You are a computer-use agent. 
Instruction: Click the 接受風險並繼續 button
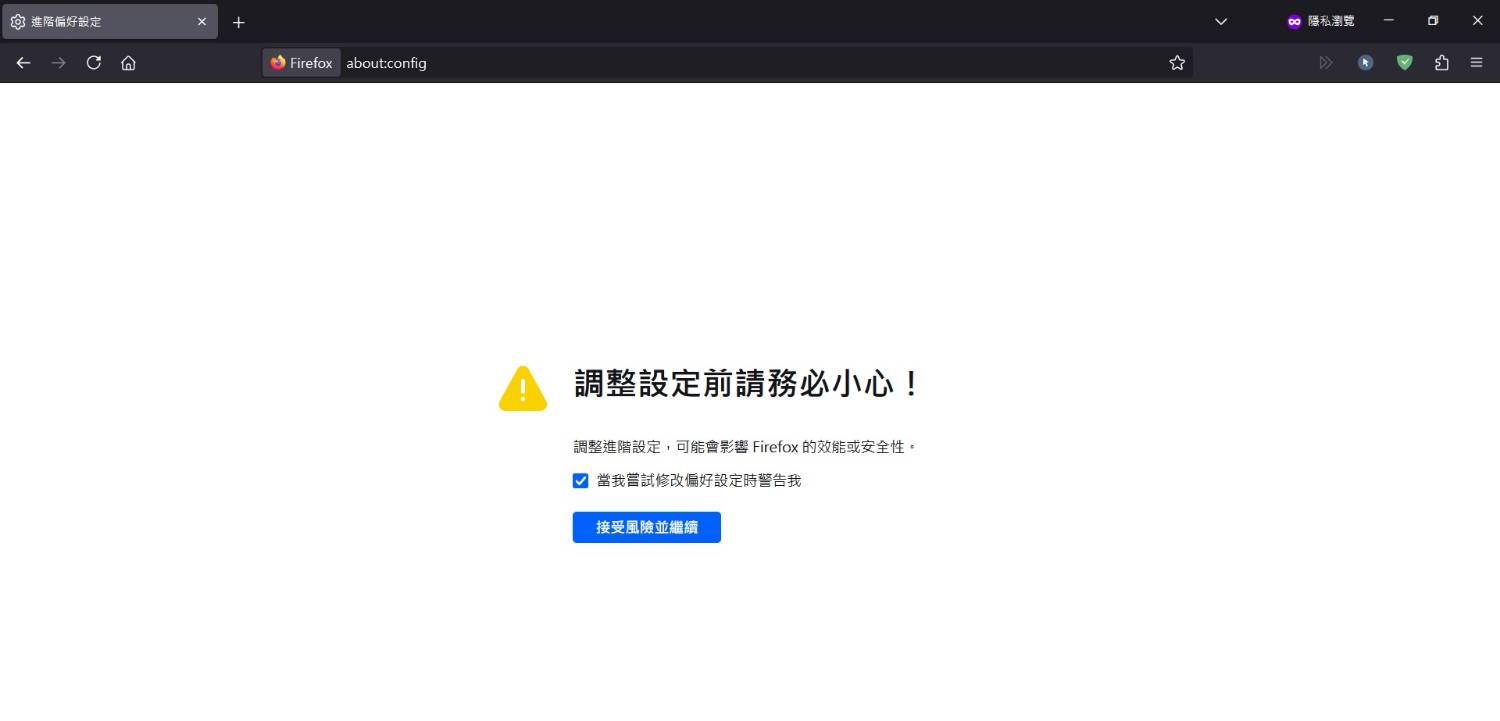tap(647, 527)
